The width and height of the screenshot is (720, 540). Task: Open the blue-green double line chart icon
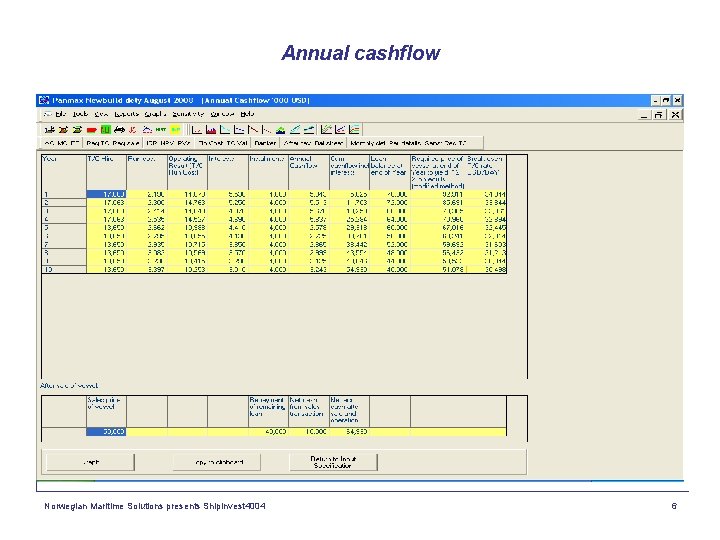[x=309, y=130]
